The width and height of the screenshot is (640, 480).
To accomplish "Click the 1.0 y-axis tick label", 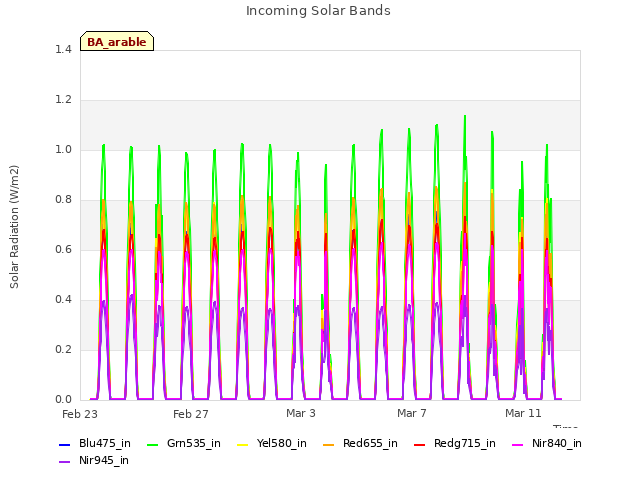I will tap(63, 150).
